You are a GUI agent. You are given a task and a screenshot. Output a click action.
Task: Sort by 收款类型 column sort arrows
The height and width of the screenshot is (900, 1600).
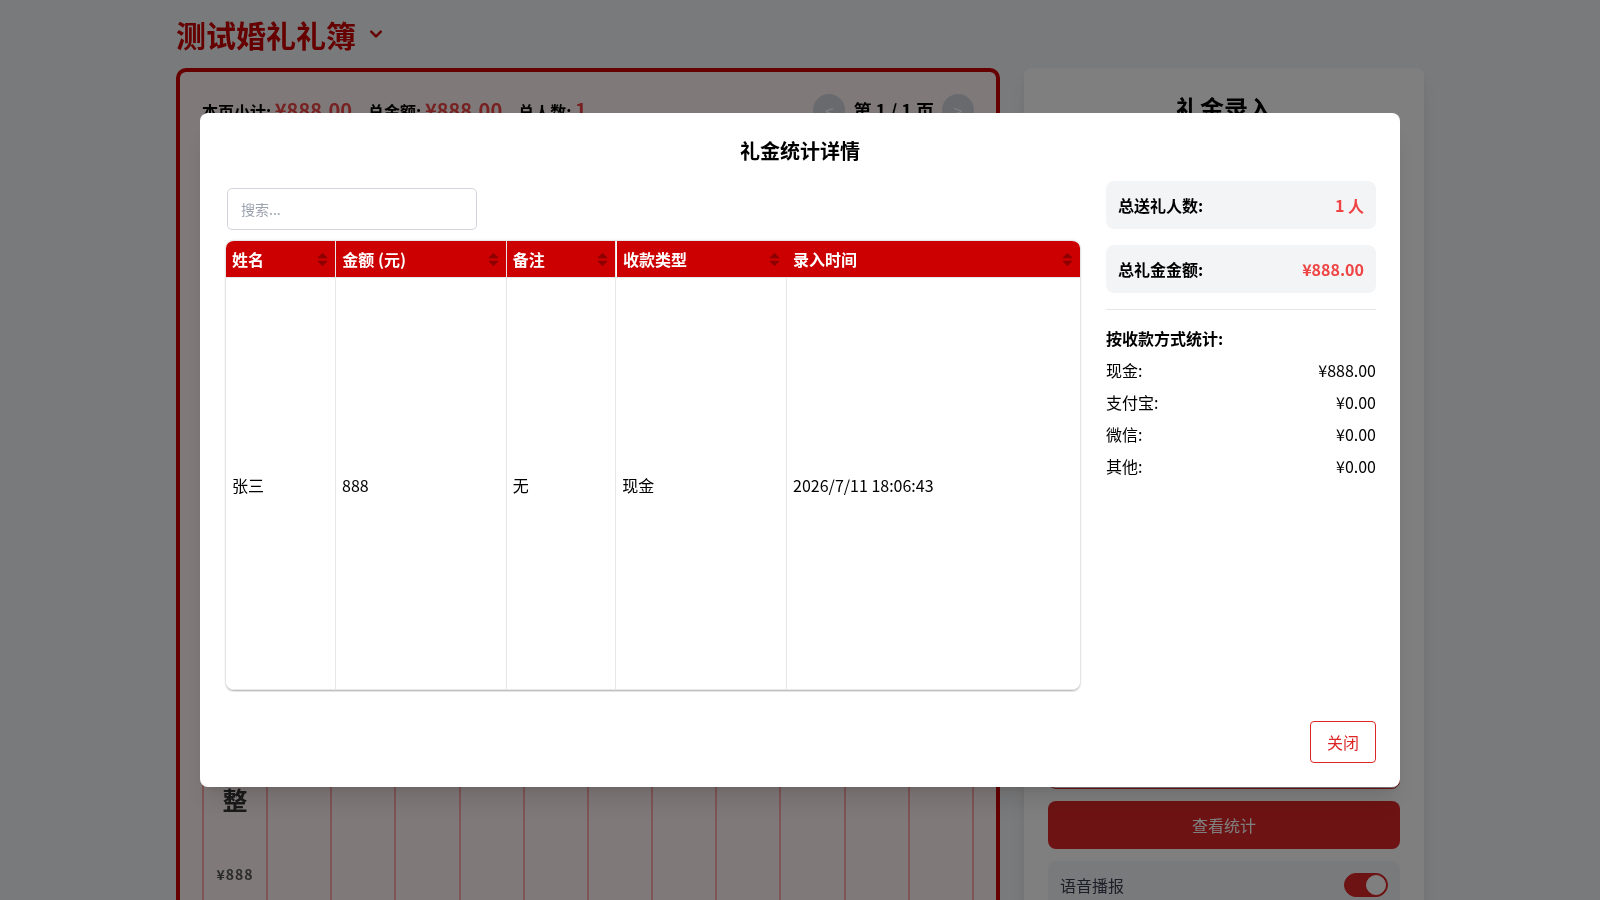[774, 260]
